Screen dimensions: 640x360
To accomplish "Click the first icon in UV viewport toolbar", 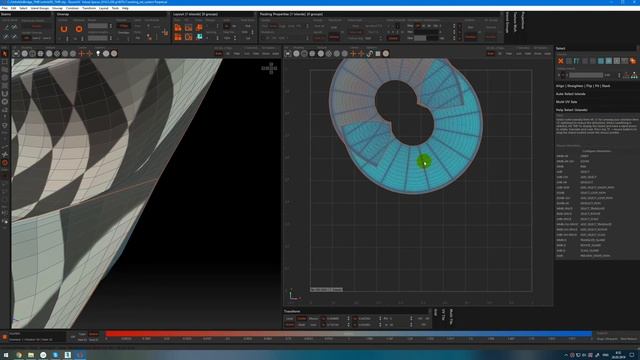I will pos(288,53).
